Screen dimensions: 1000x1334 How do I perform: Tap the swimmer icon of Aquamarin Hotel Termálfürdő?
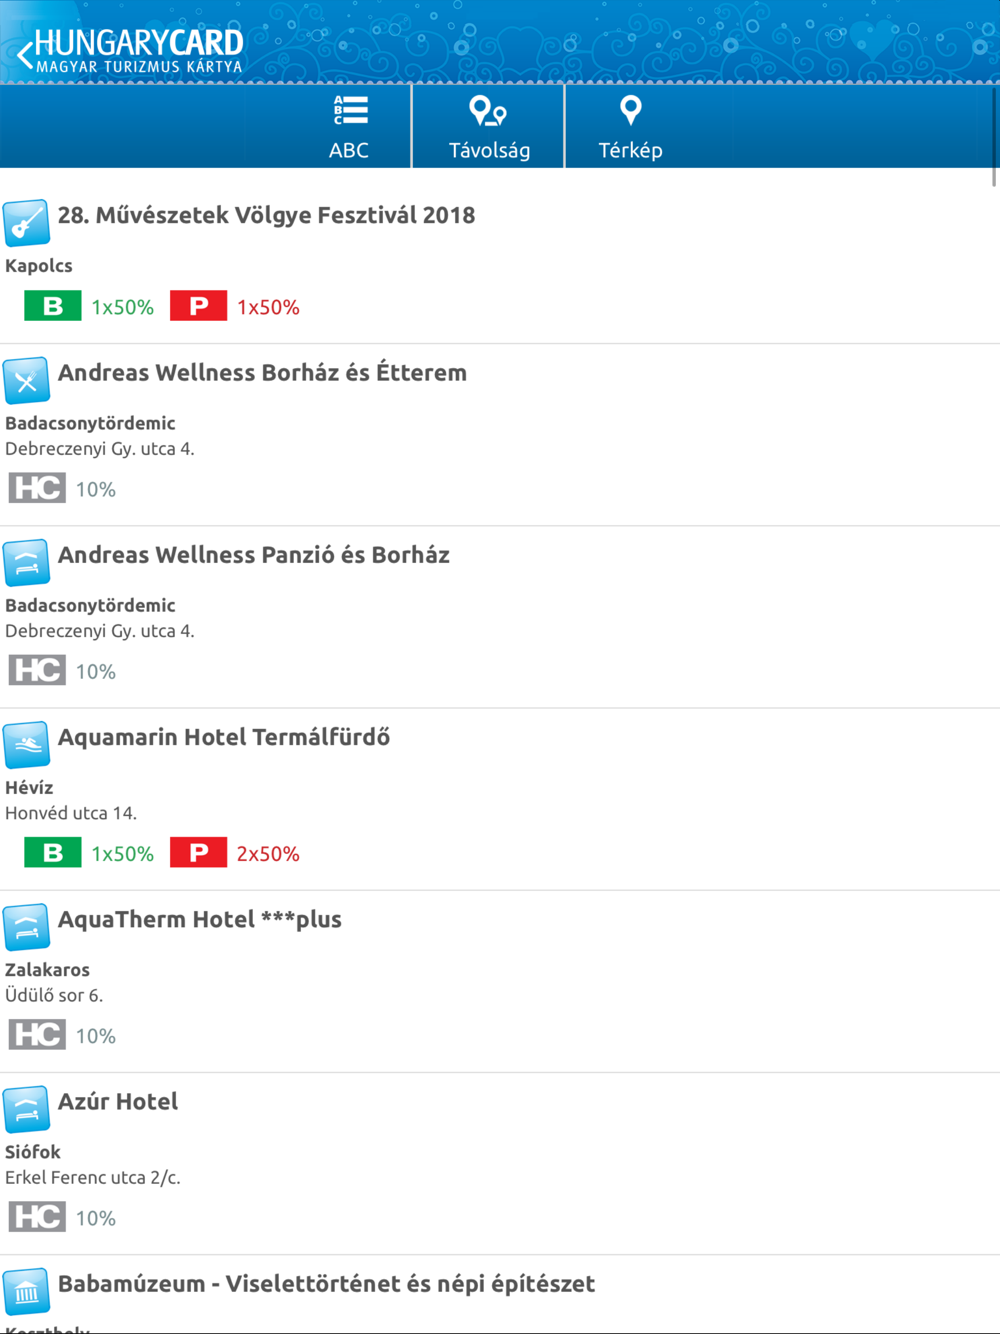tap(26, 744)
